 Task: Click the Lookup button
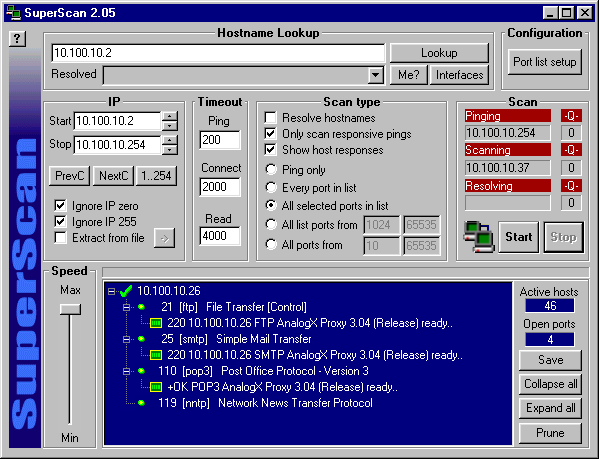[439, 53]
